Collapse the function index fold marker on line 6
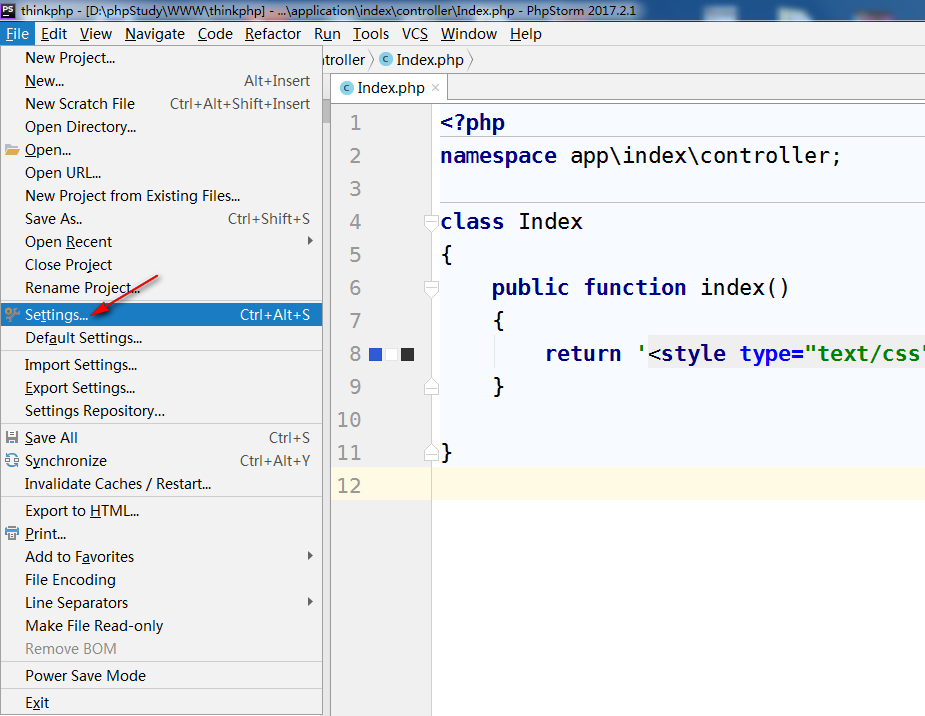The height and width of the screenshot is (716, 925). (431, 288)
